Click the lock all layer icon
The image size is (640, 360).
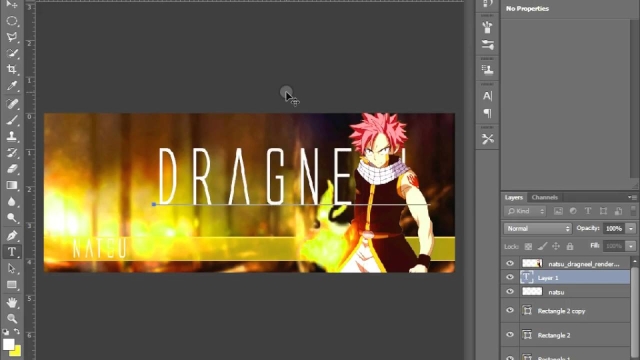570,246
